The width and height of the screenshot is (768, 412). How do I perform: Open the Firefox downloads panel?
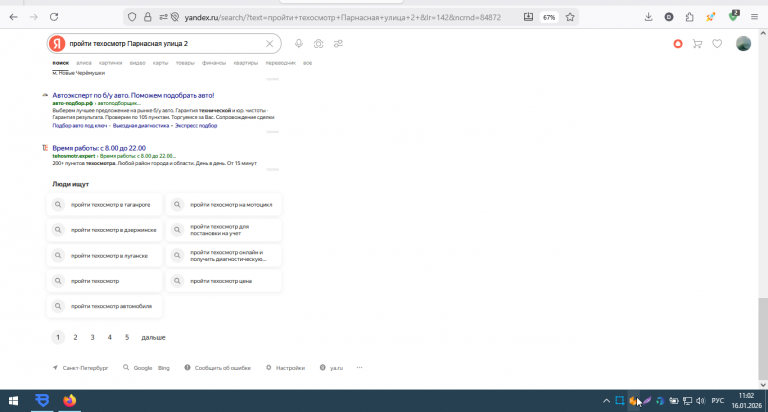click(x=648, y=17)
